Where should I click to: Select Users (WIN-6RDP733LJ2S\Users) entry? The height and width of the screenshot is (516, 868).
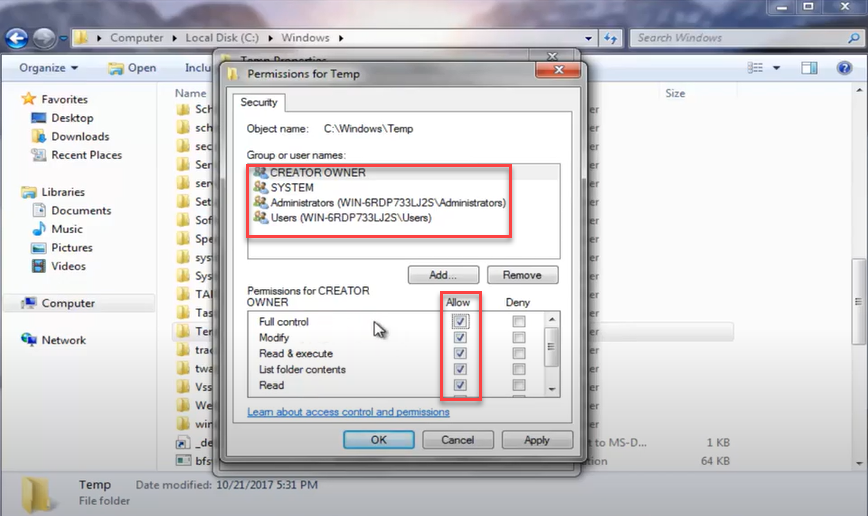coord(351,218)
